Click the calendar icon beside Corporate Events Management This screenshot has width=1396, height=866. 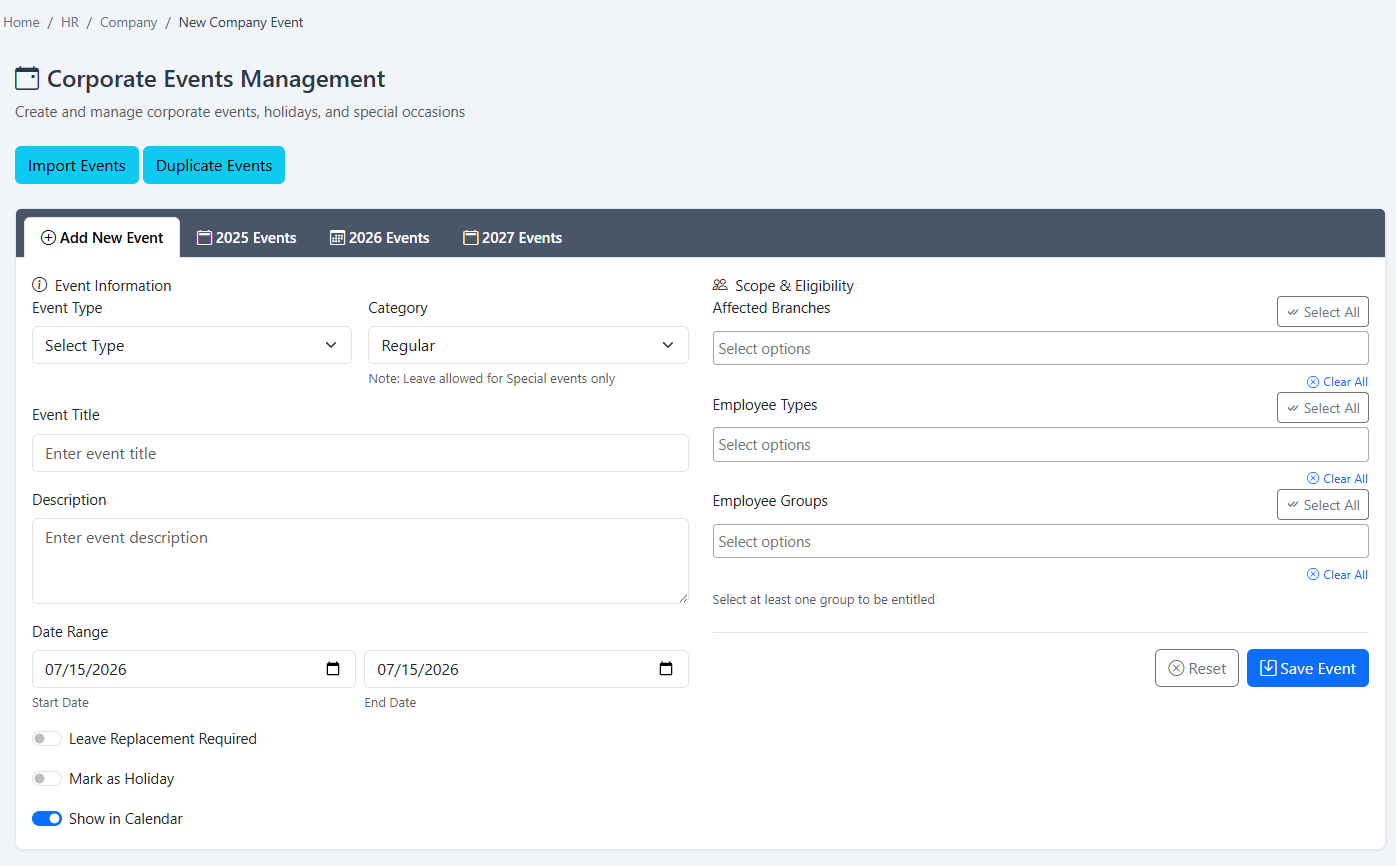click(27, 78)
